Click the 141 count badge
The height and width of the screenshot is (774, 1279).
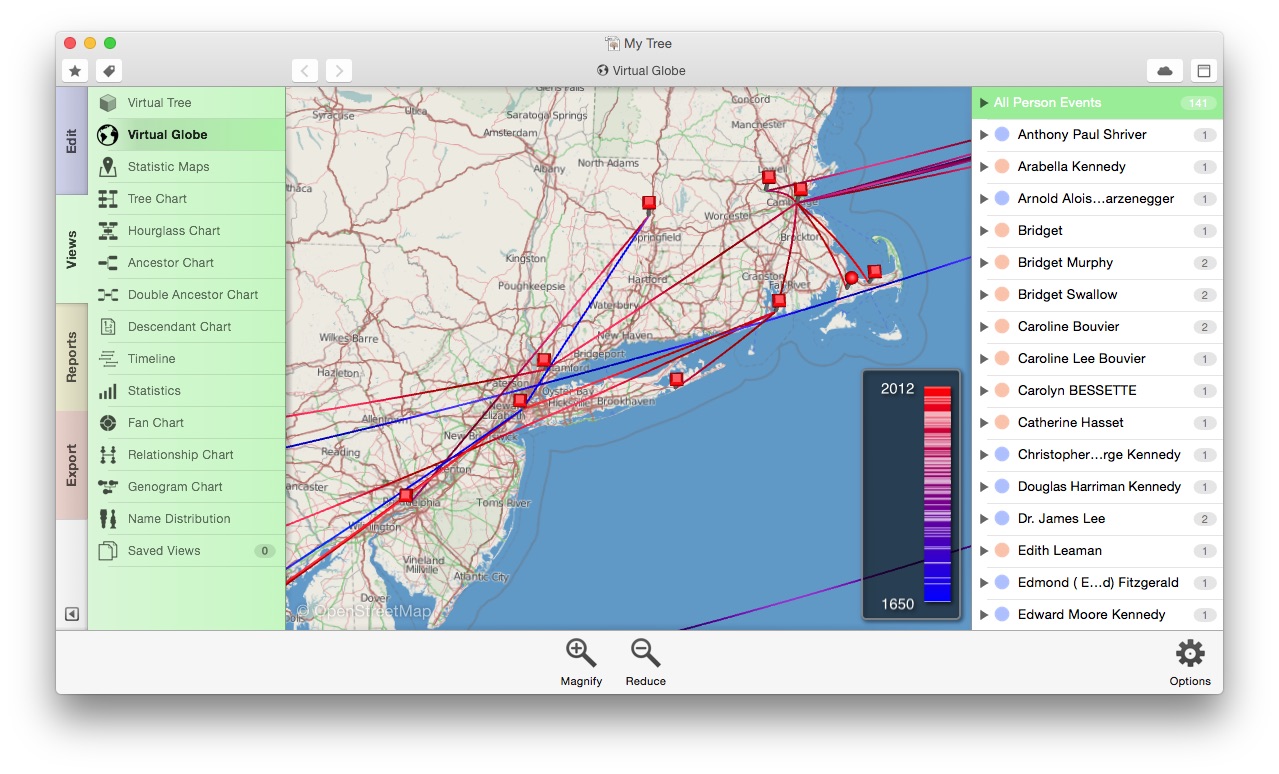[1197, 103]
